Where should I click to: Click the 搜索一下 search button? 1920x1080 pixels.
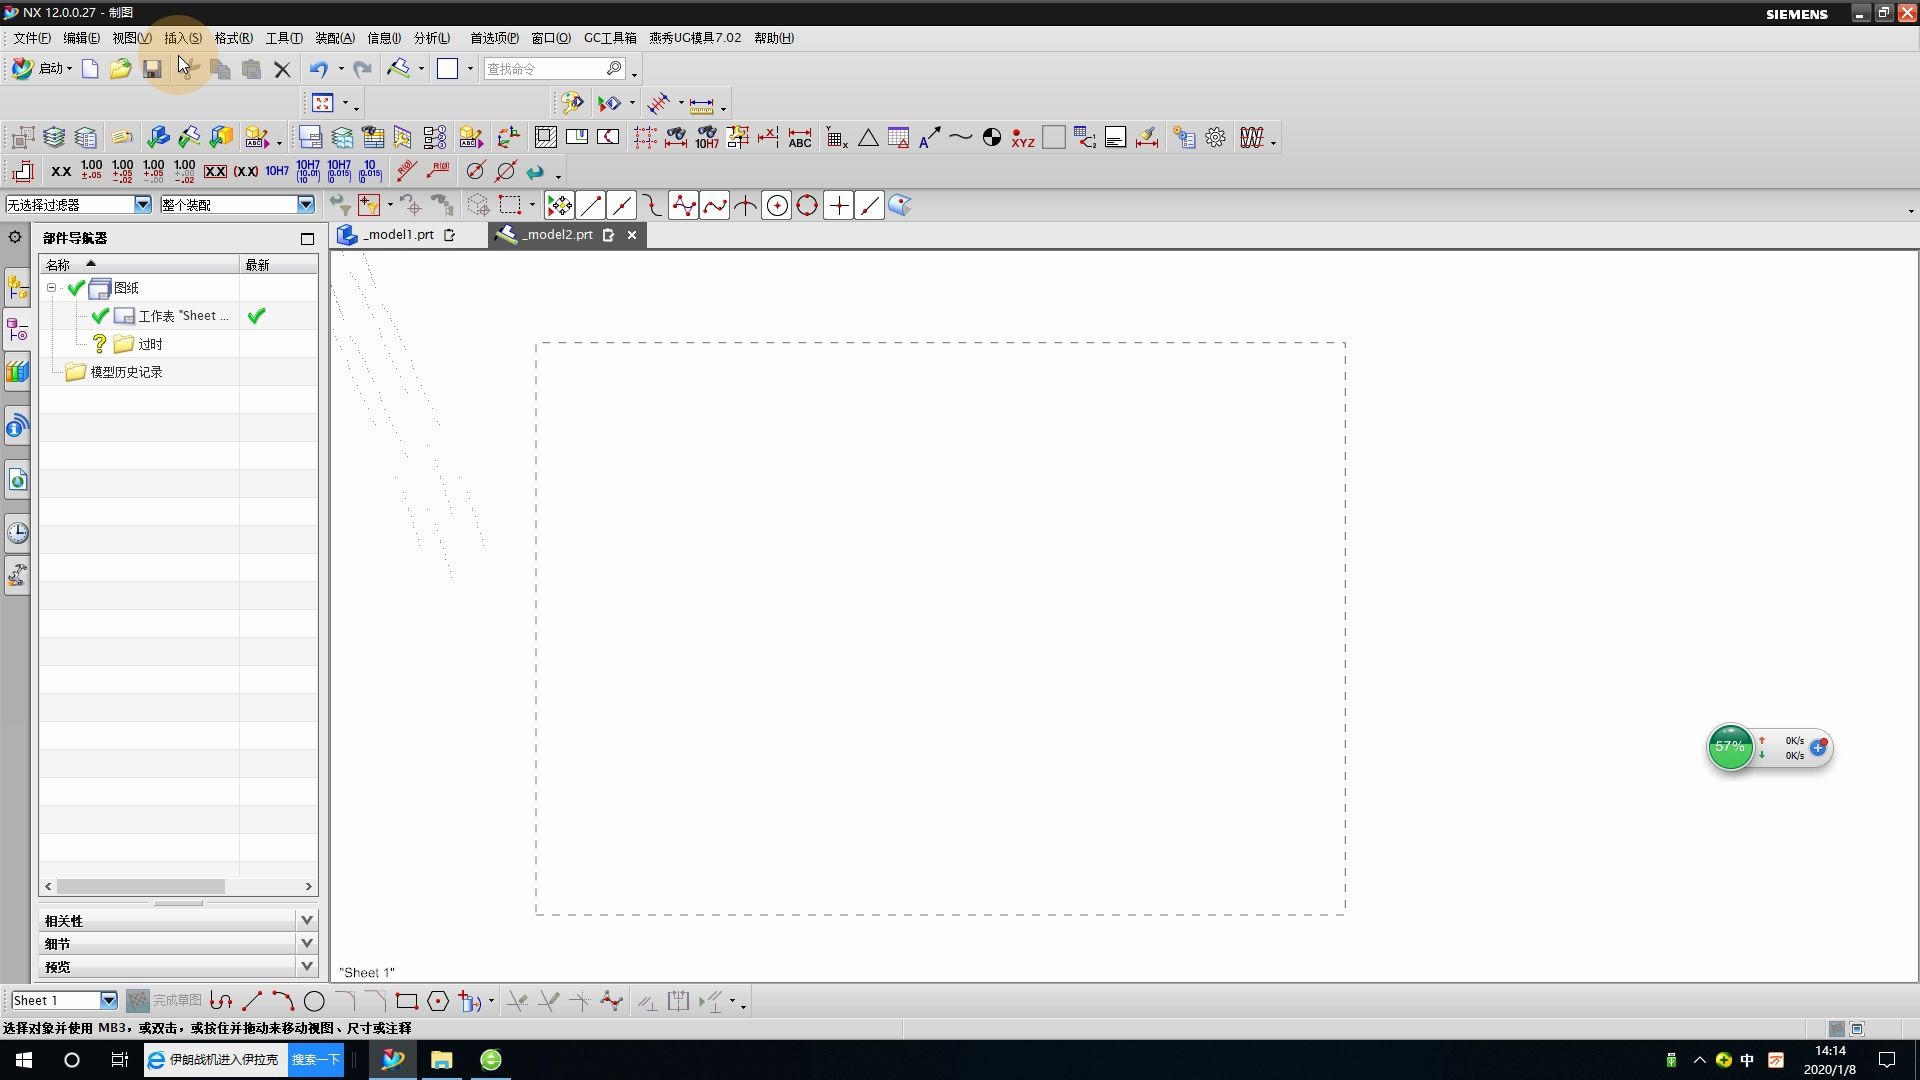click(x=316, y=1060)
